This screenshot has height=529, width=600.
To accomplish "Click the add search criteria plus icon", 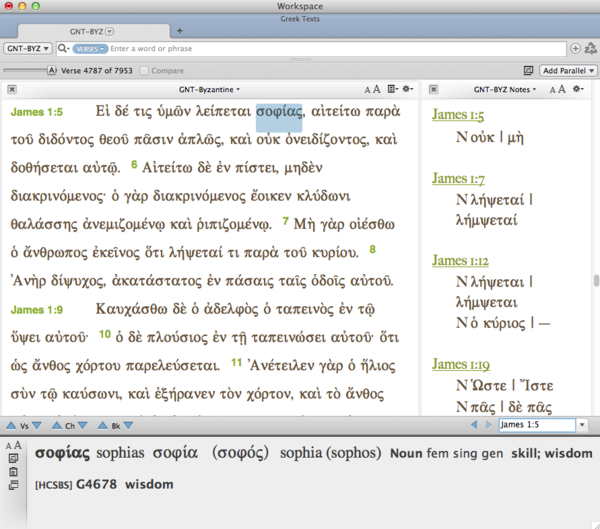I will click(x=575, y=48).
